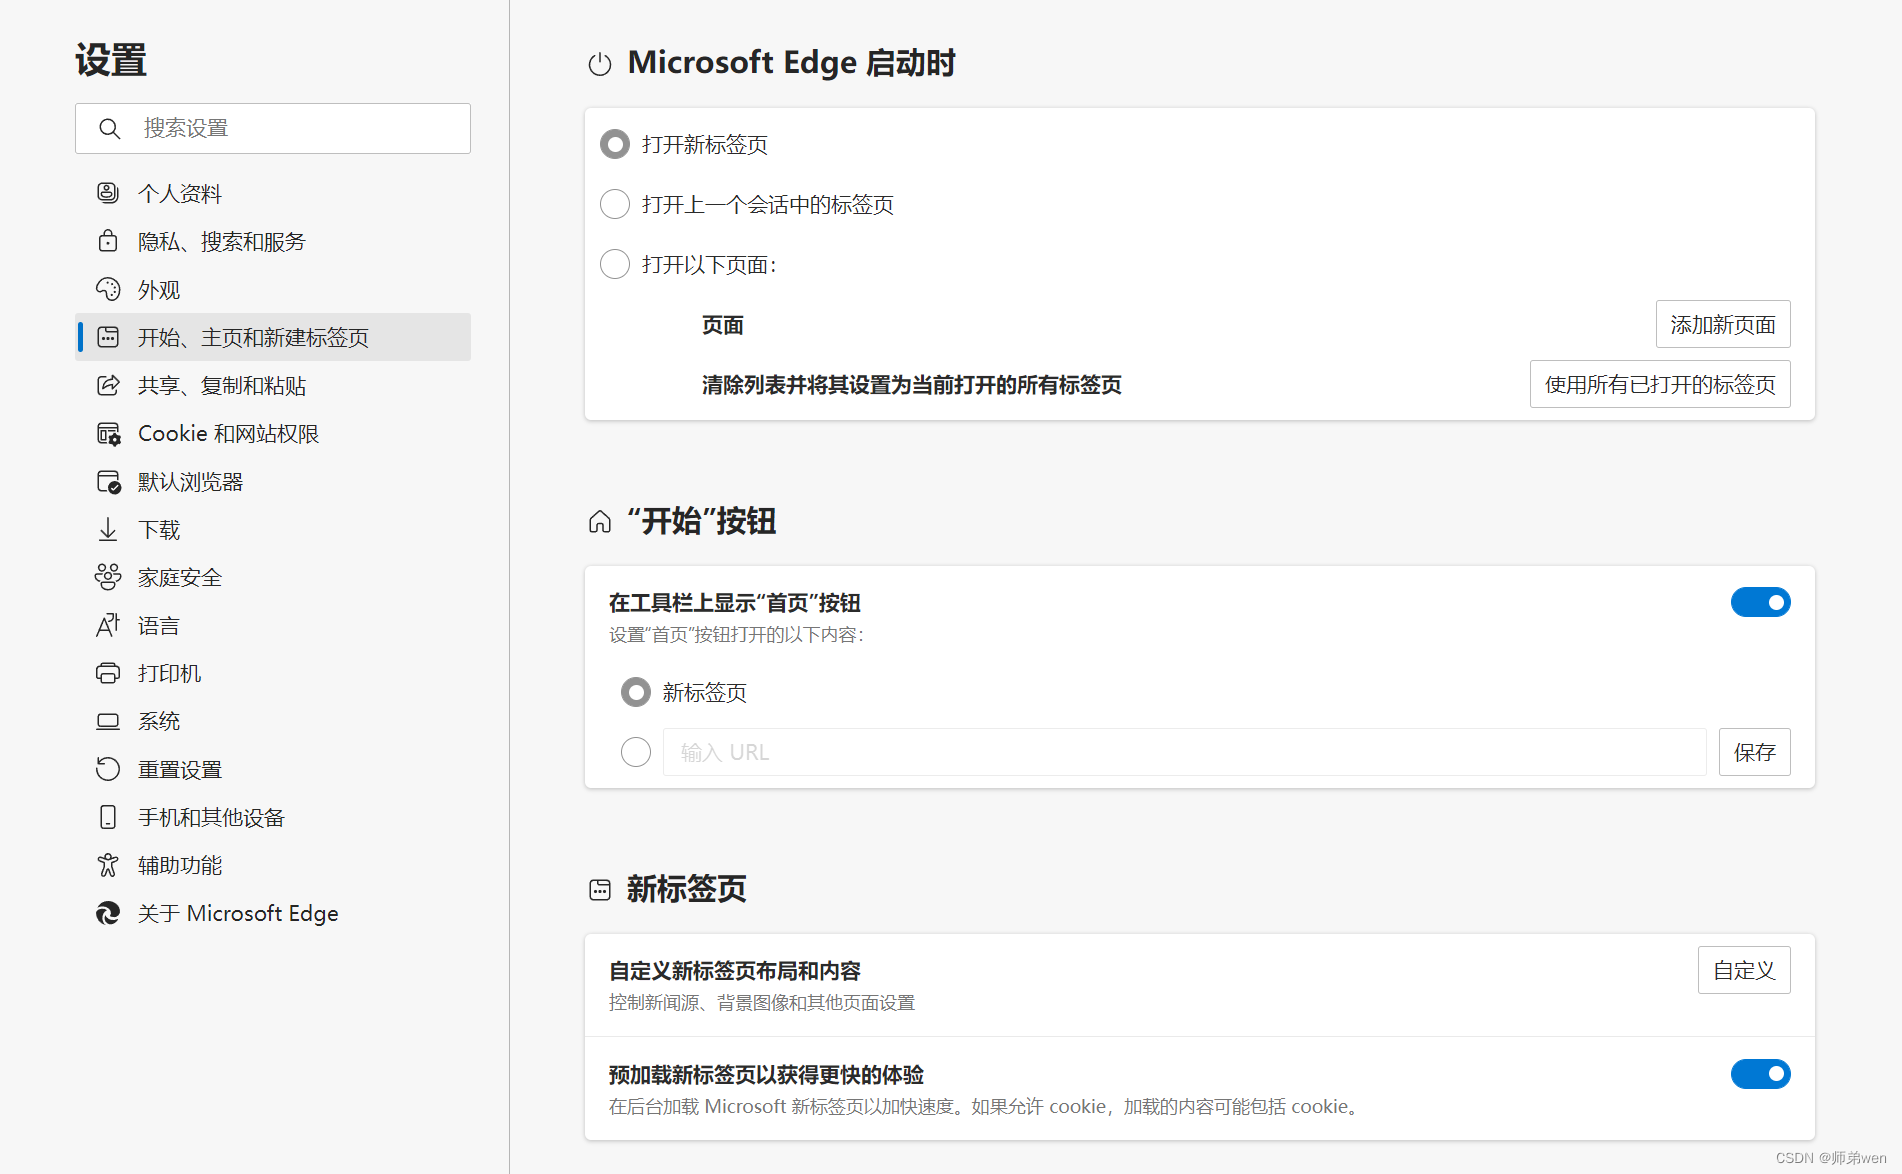Open 下载 settings section
This screenshot has width=1902, height=1174.
pyautogui.click(x=273, y=529)
